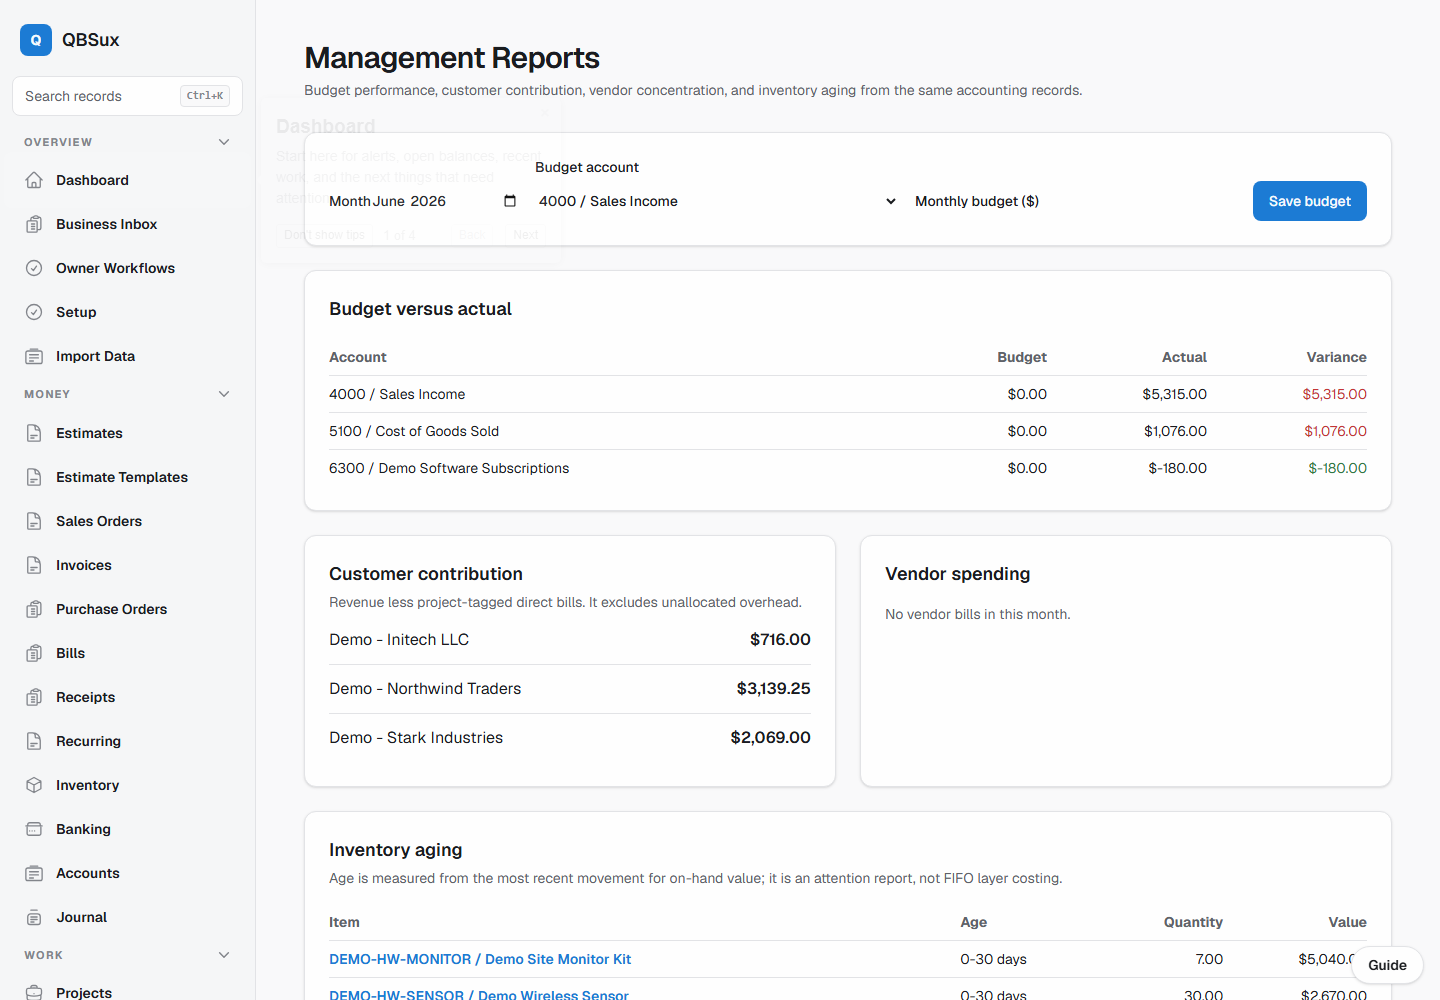The height and width of the screenshot is (1000, 1440).
Task: Click the Inventory box icon
Action: click(34, 785)
